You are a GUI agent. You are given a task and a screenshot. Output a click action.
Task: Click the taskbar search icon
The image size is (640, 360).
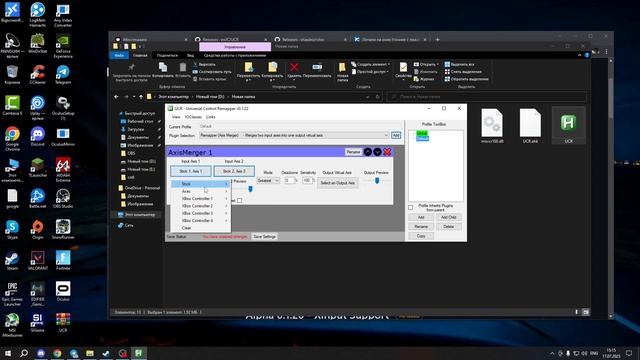(x=24, y=353)
